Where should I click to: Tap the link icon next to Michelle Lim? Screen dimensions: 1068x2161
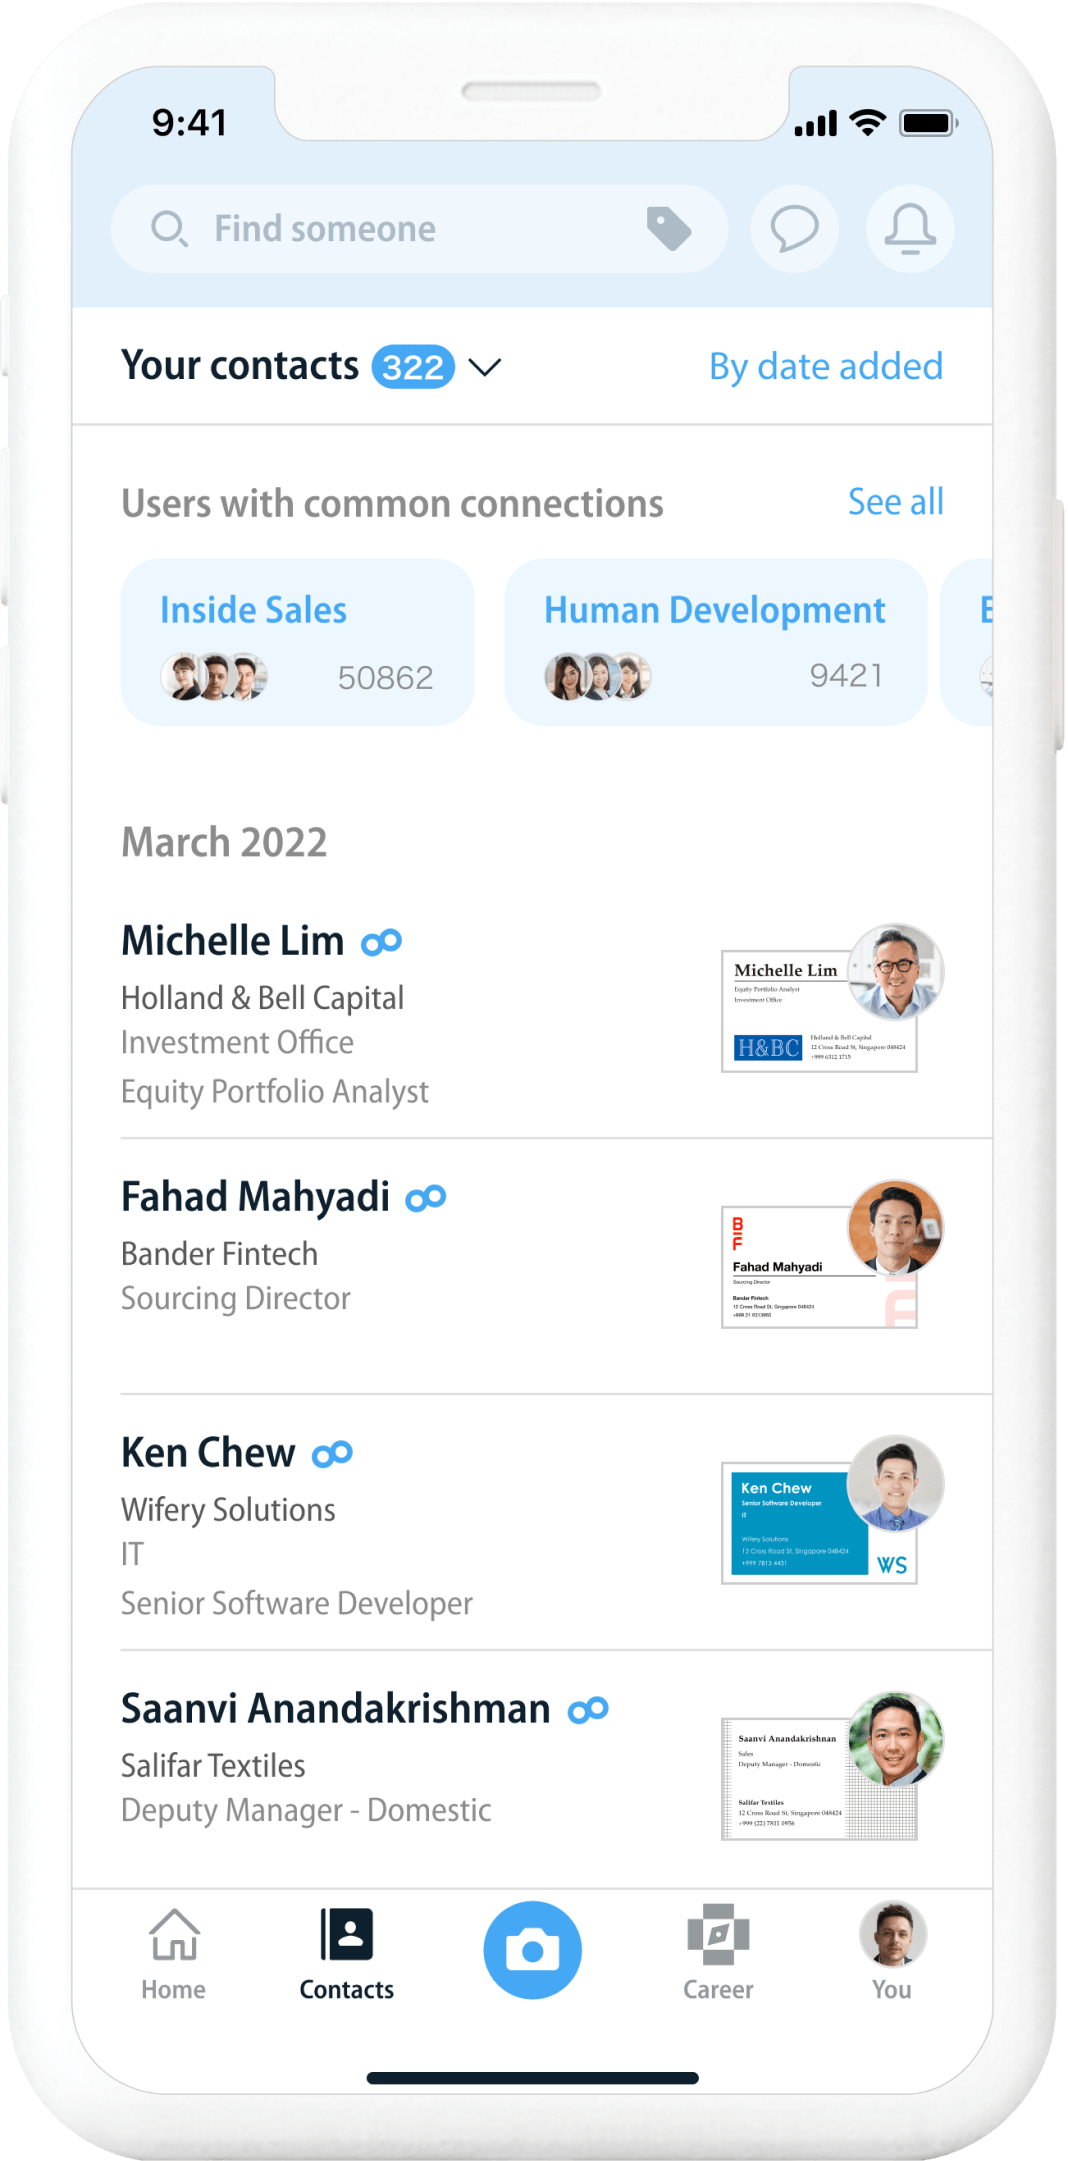[381, 942]
